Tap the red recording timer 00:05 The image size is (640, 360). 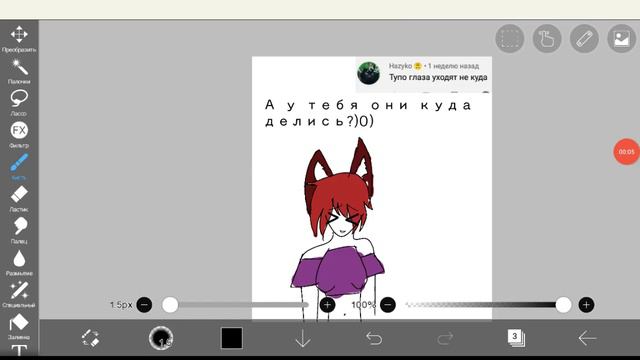click(627, 152)
